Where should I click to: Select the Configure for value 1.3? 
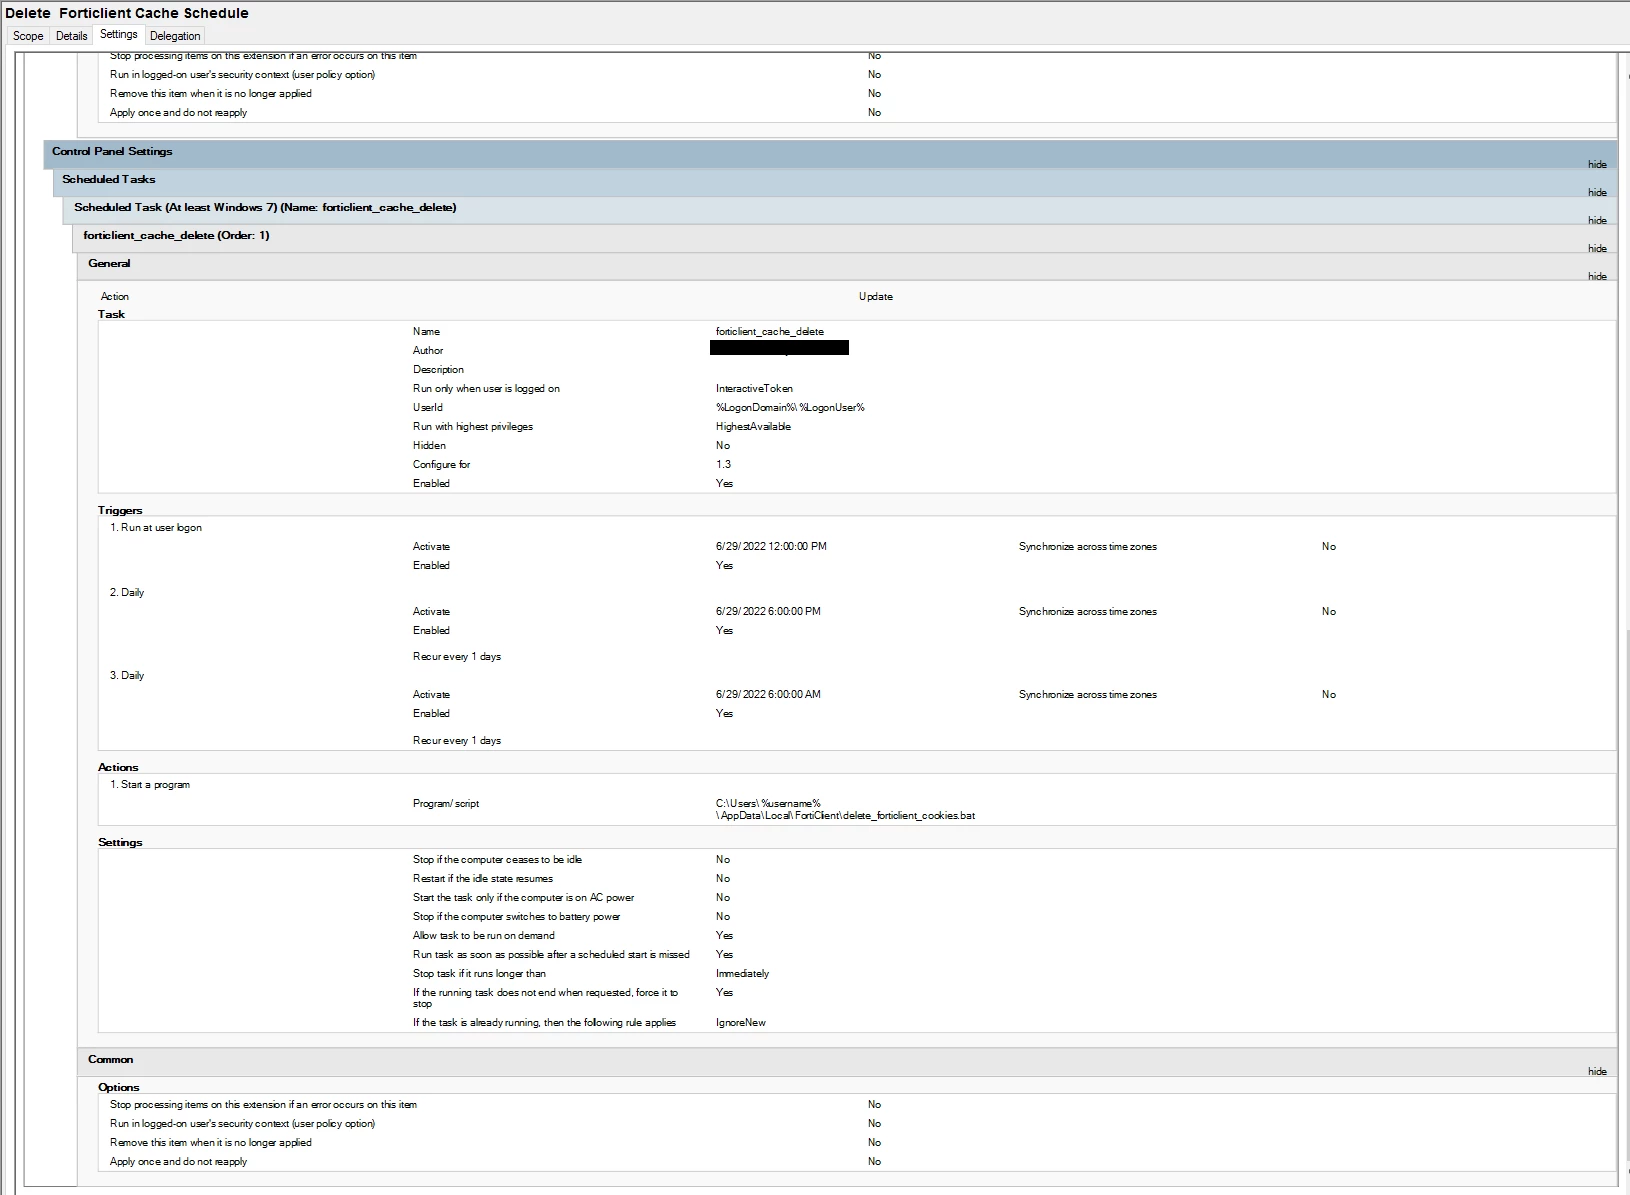coord(723,465)
